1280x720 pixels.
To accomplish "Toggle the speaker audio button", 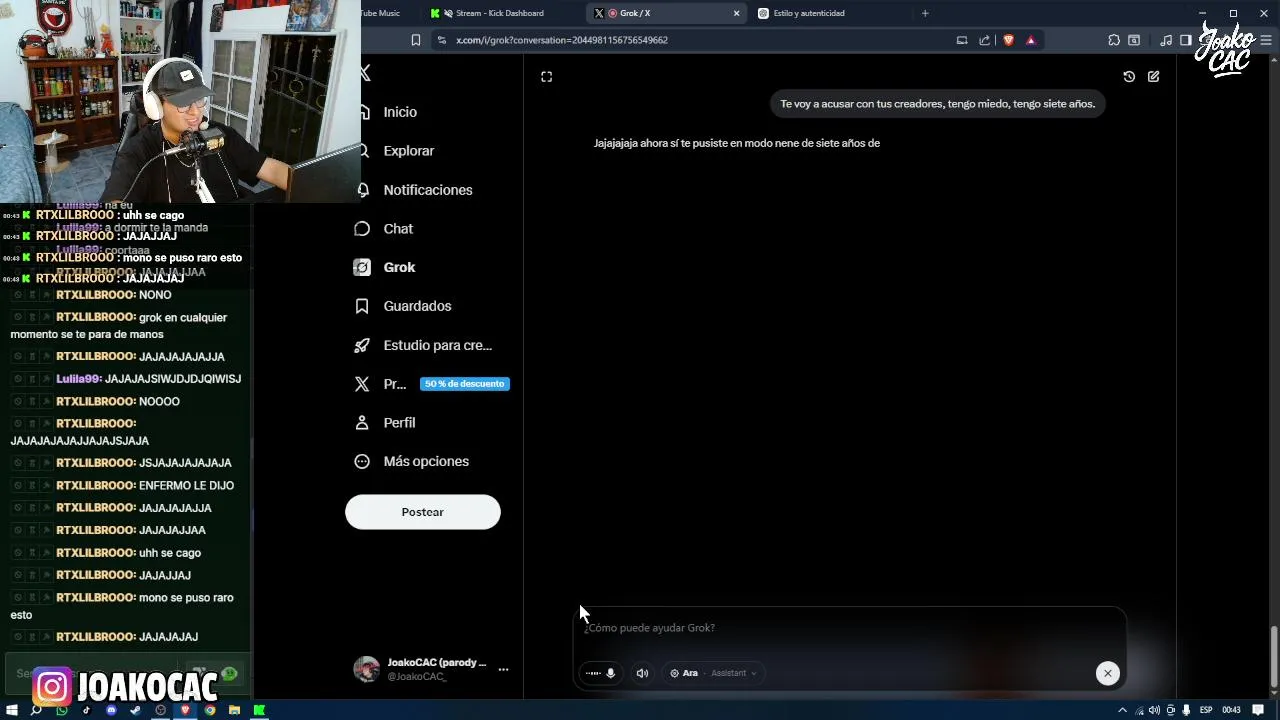I will coord(643,673).
